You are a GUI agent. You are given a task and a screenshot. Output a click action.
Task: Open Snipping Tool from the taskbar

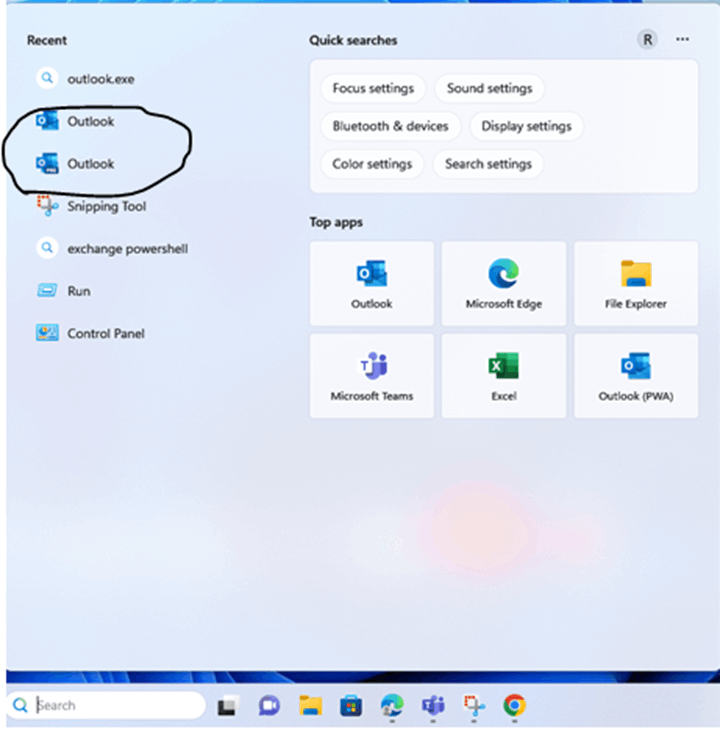pyautogui.click(x=474, y=705)
